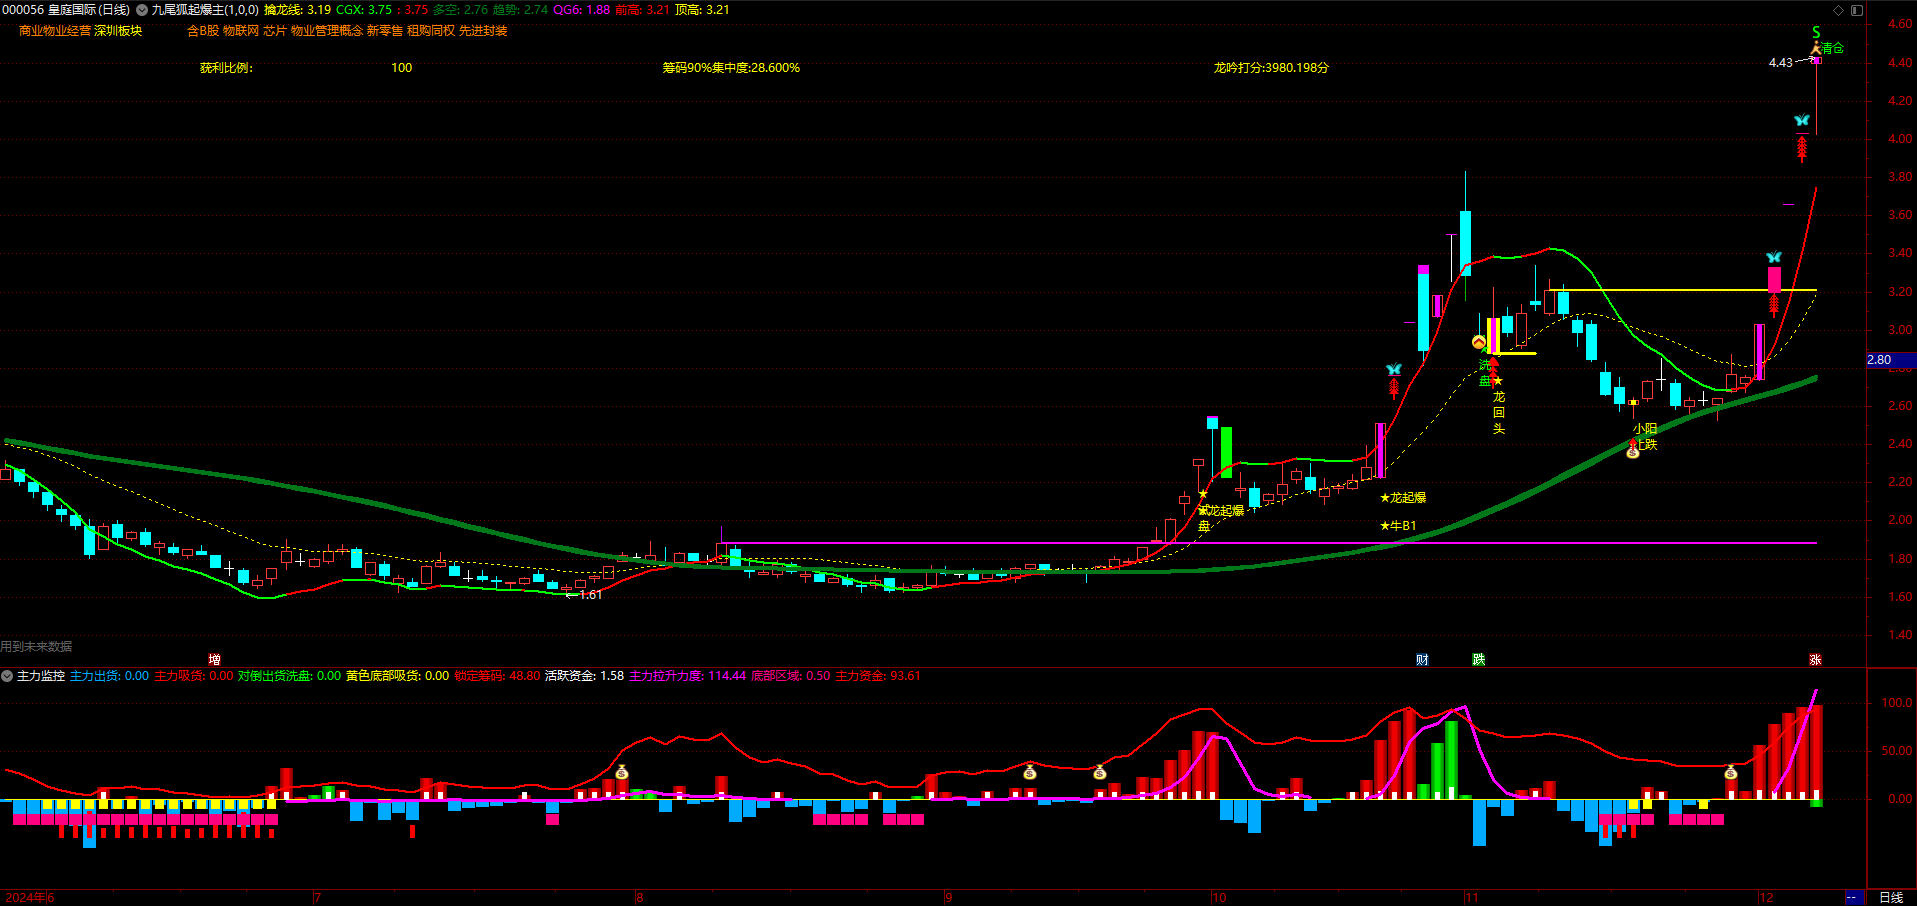Click the 用到未来数据 warning text
1917x906 pixels.
click(36, 647)
